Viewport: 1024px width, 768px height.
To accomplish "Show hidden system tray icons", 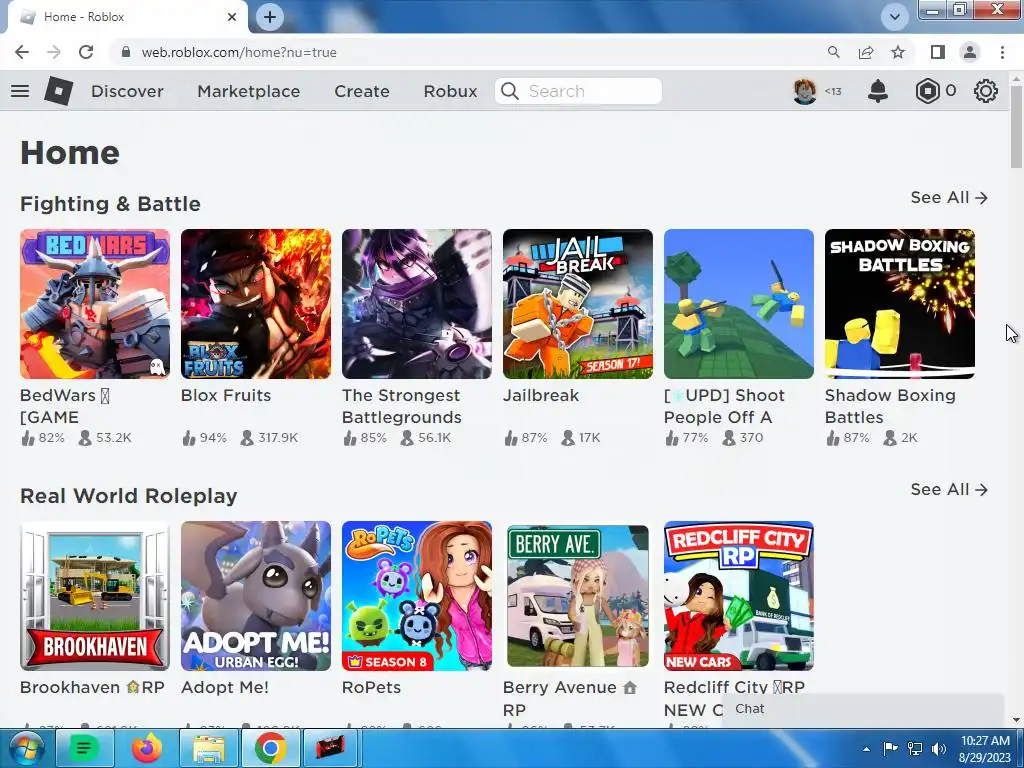I will [x=867, y=749].
